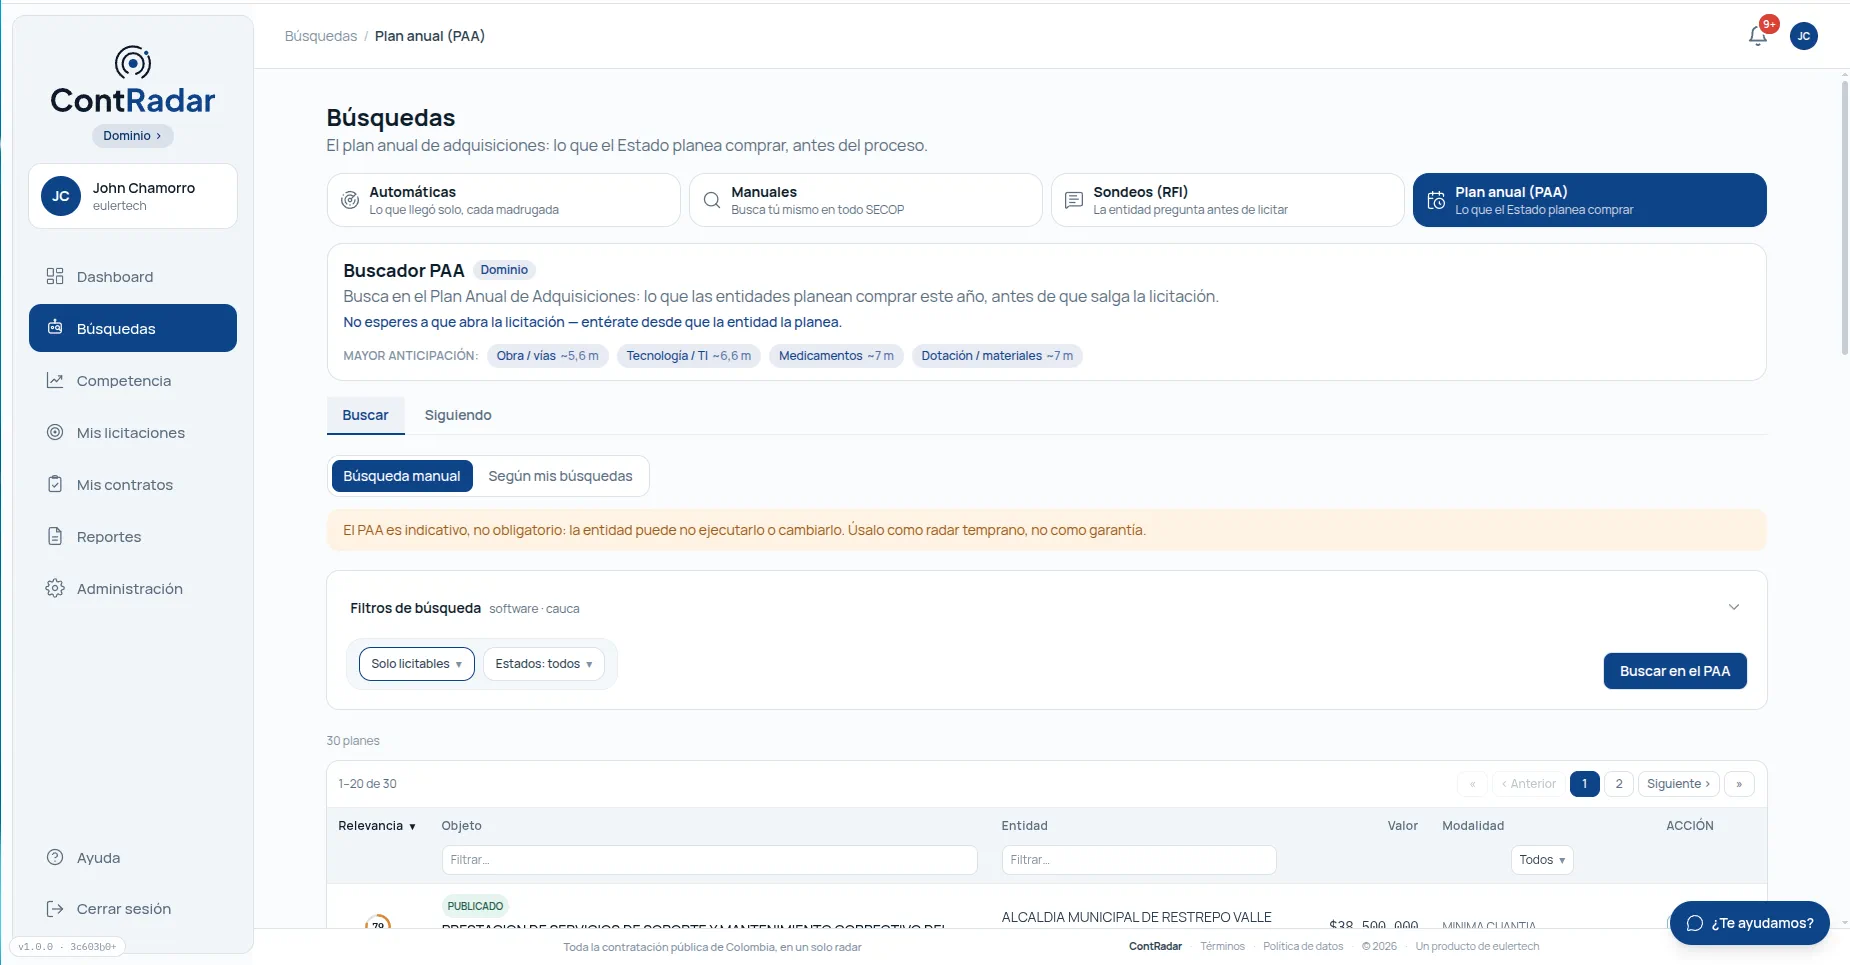Click the Reportes document icon
1850x965 pixels.
click(x=55, y=536)
